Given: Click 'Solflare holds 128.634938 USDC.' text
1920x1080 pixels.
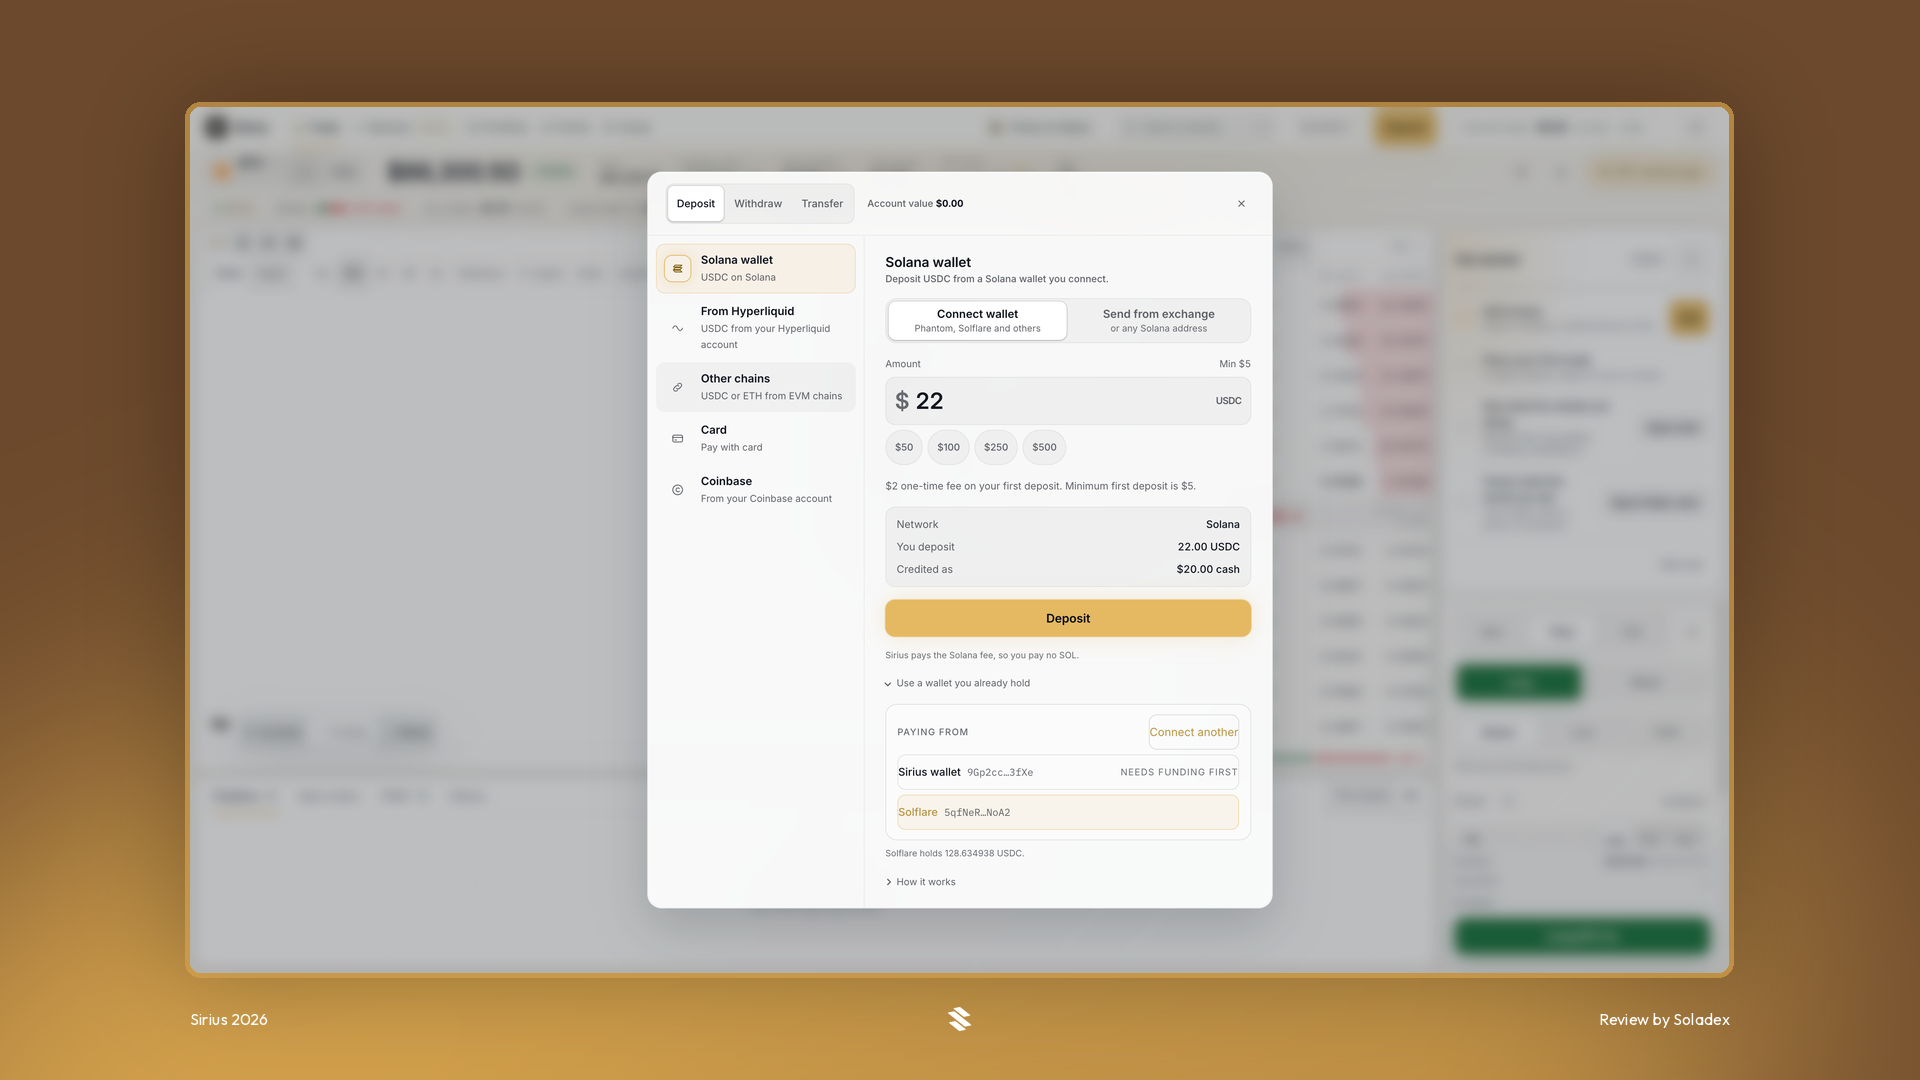Looking at the screenshot, I should tap(954, 853).
